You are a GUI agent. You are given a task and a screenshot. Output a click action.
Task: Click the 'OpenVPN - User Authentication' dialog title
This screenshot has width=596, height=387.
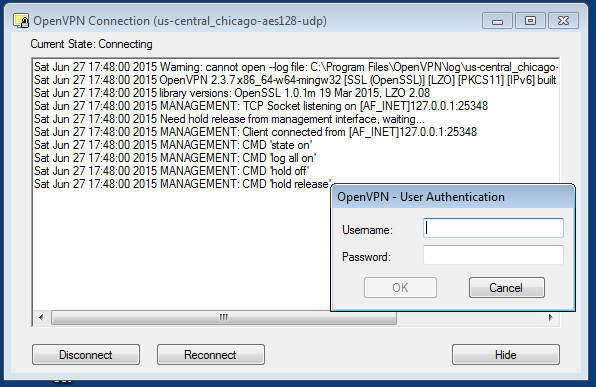421,197
